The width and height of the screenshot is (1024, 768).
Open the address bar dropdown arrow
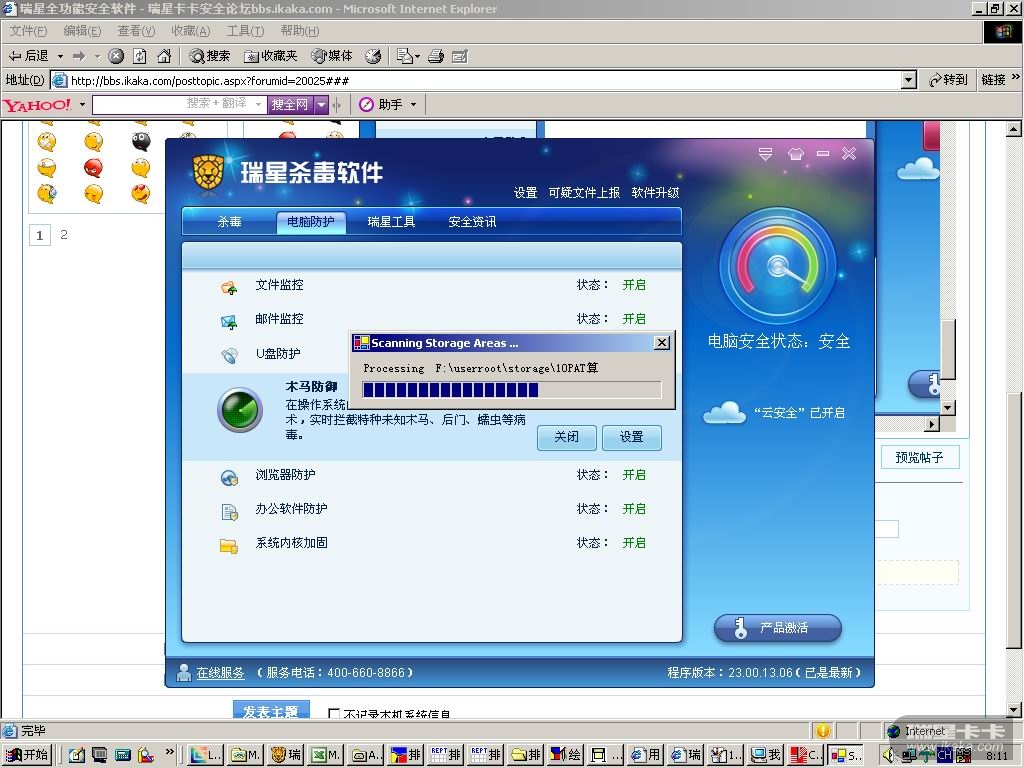pos(908,80)
